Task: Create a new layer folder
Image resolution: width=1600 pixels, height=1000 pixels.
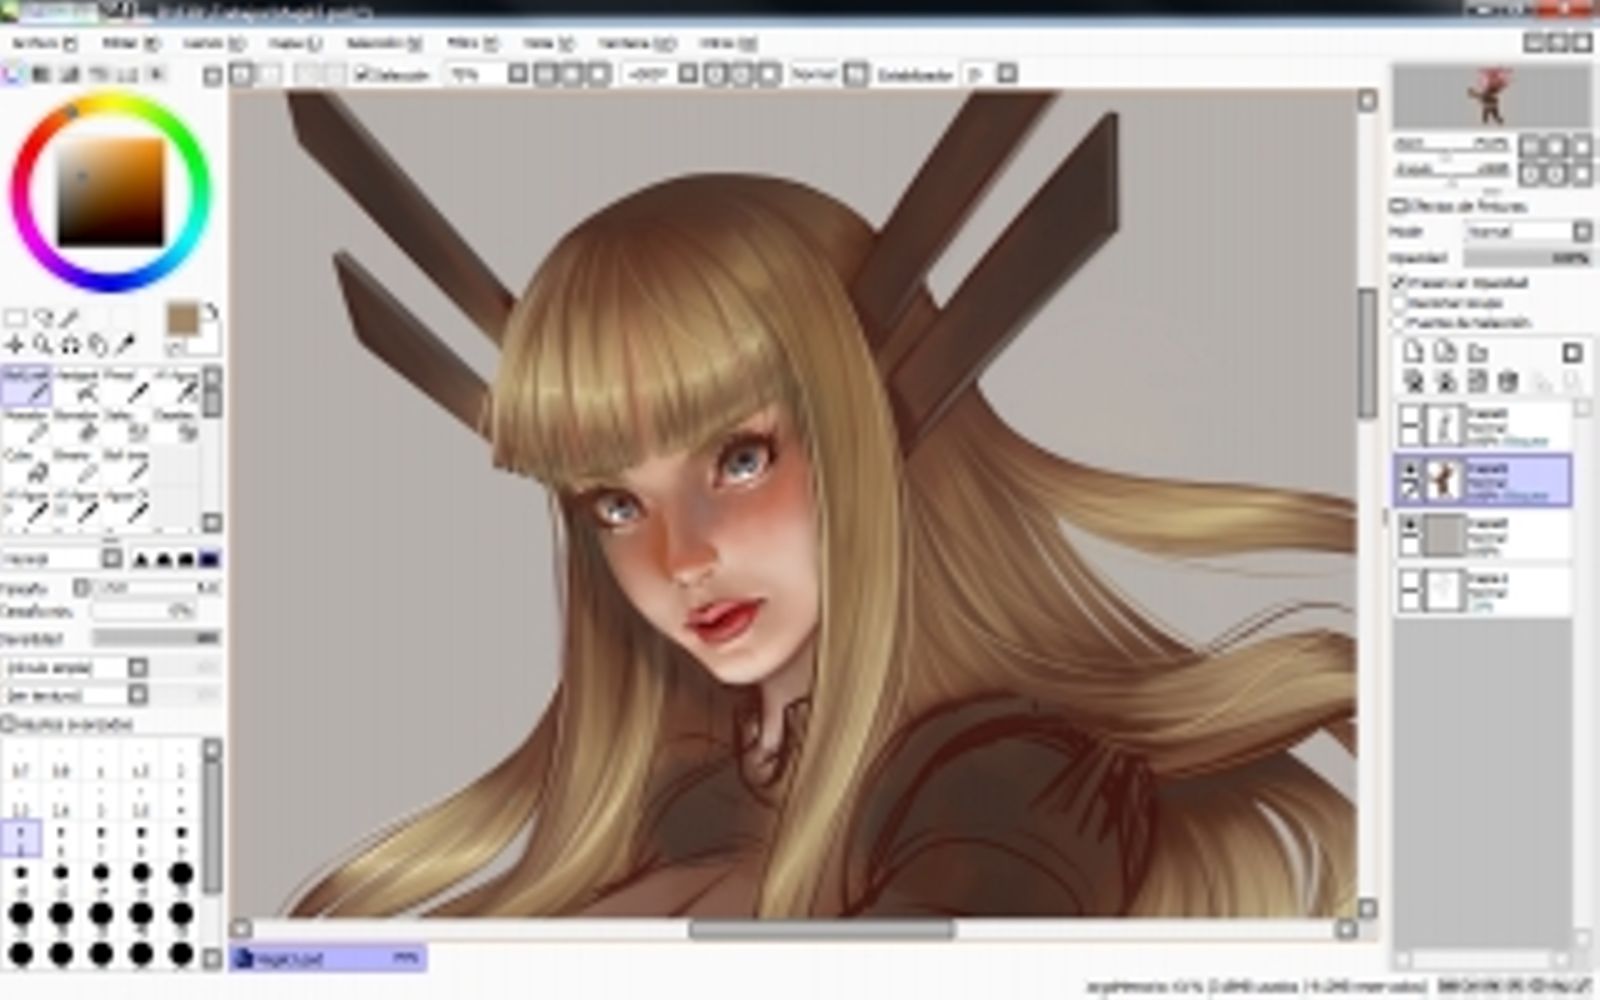Action: tap(1477, 352)
